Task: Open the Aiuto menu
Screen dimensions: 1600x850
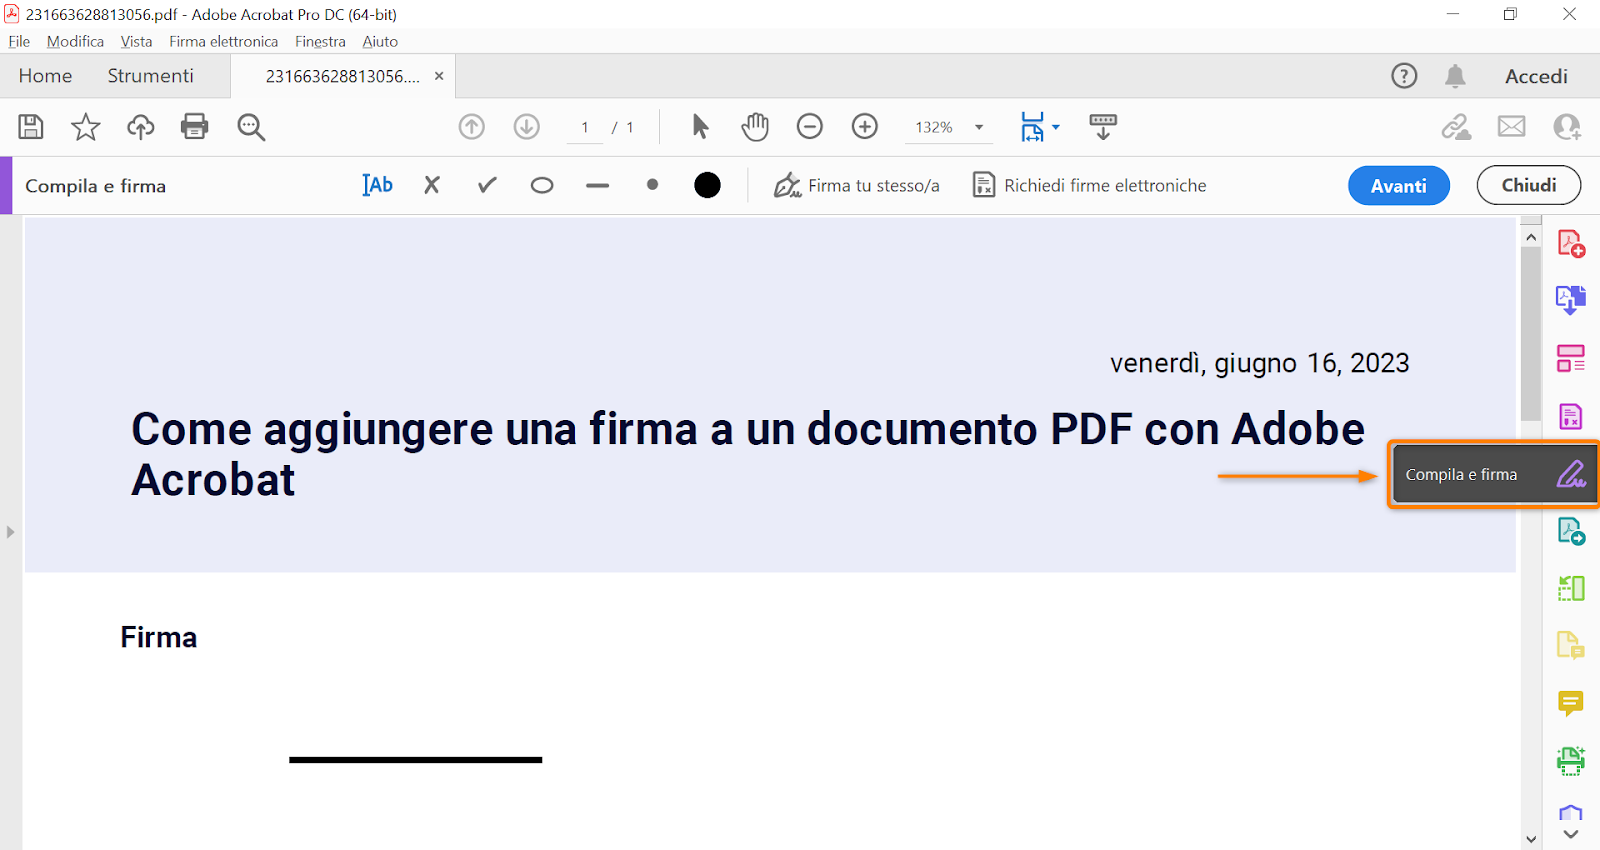Action: 380,41
